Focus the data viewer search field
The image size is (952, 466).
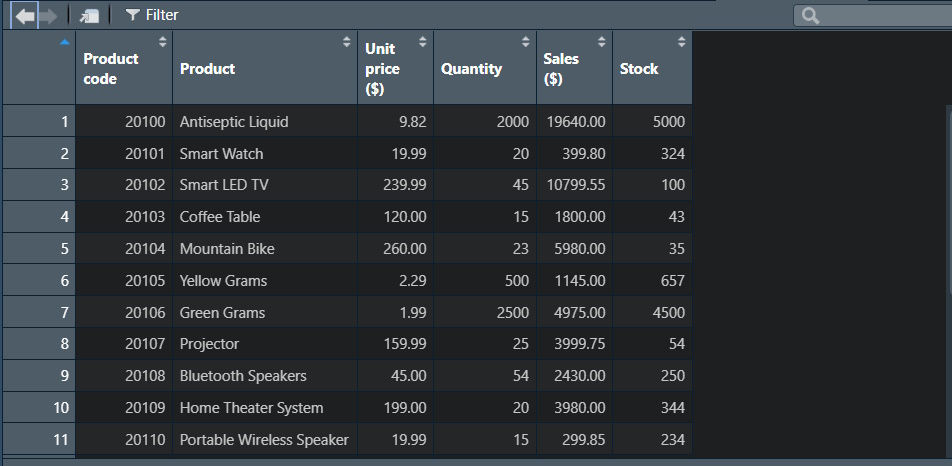click(880, 16)
